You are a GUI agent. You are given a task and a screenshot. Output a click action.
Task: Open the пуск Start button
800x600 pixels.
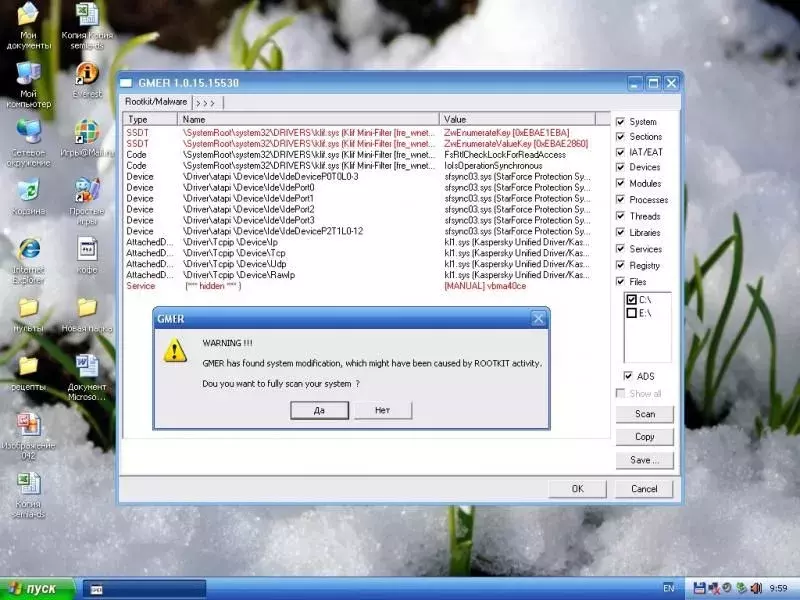37,589
